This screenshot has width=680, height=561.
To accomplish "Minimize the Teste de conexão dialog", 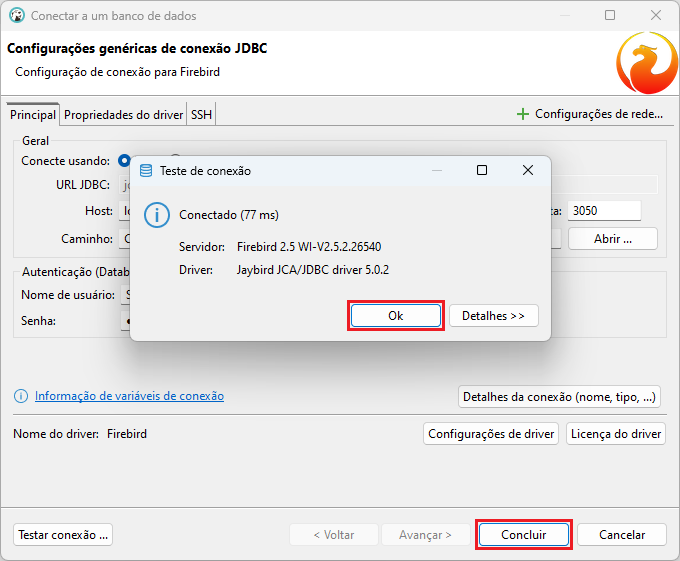I will (437, 170).
